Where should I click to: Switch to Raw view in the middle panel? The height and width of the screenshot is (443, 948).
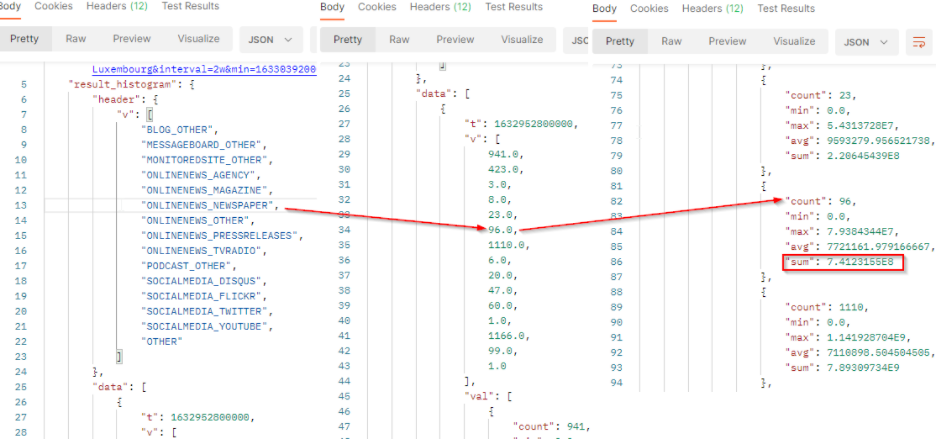coord(399,39)
